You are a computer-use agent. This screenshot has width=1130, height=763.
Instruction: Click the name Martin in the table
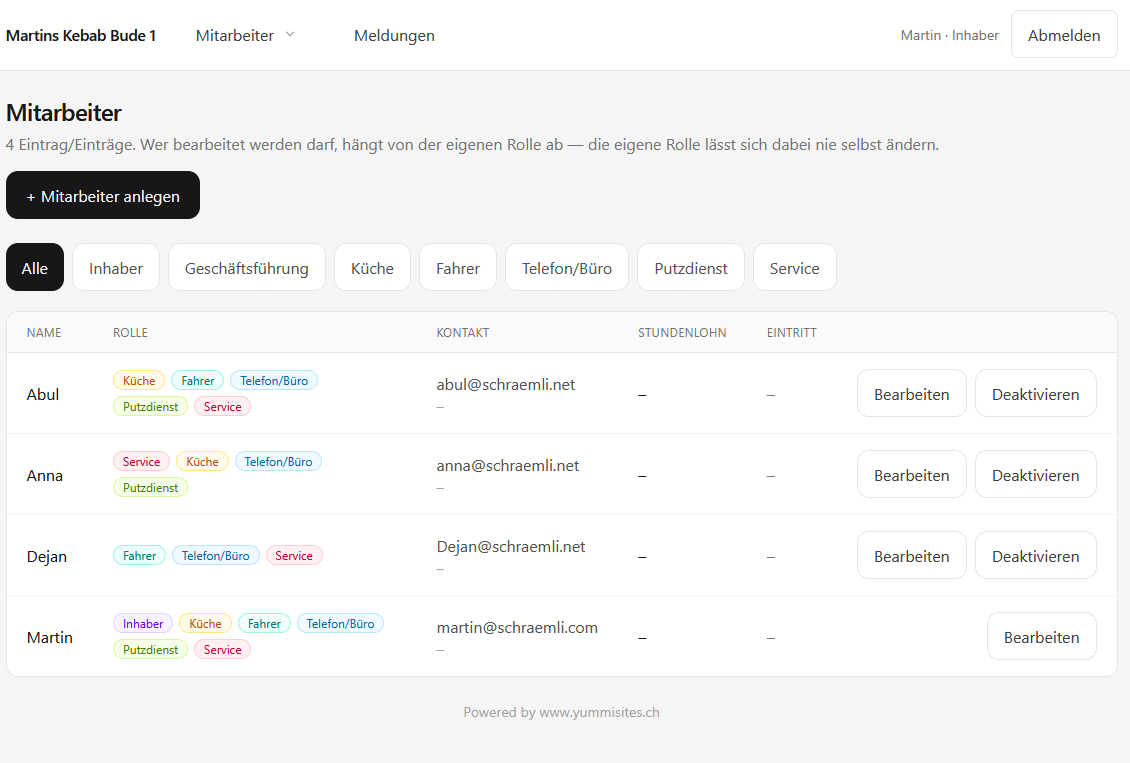(49, 637)
